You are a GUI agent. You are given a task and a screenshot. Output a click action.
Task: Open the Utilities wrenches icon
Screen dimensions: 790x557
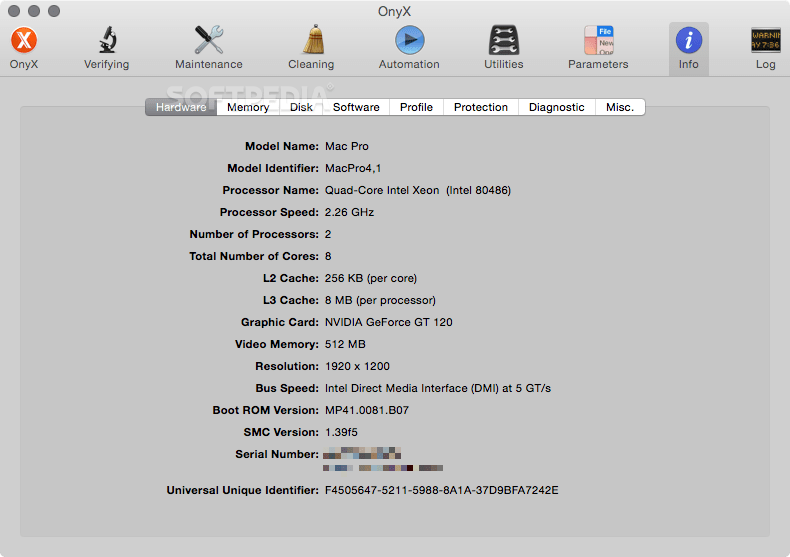(503, 40)
